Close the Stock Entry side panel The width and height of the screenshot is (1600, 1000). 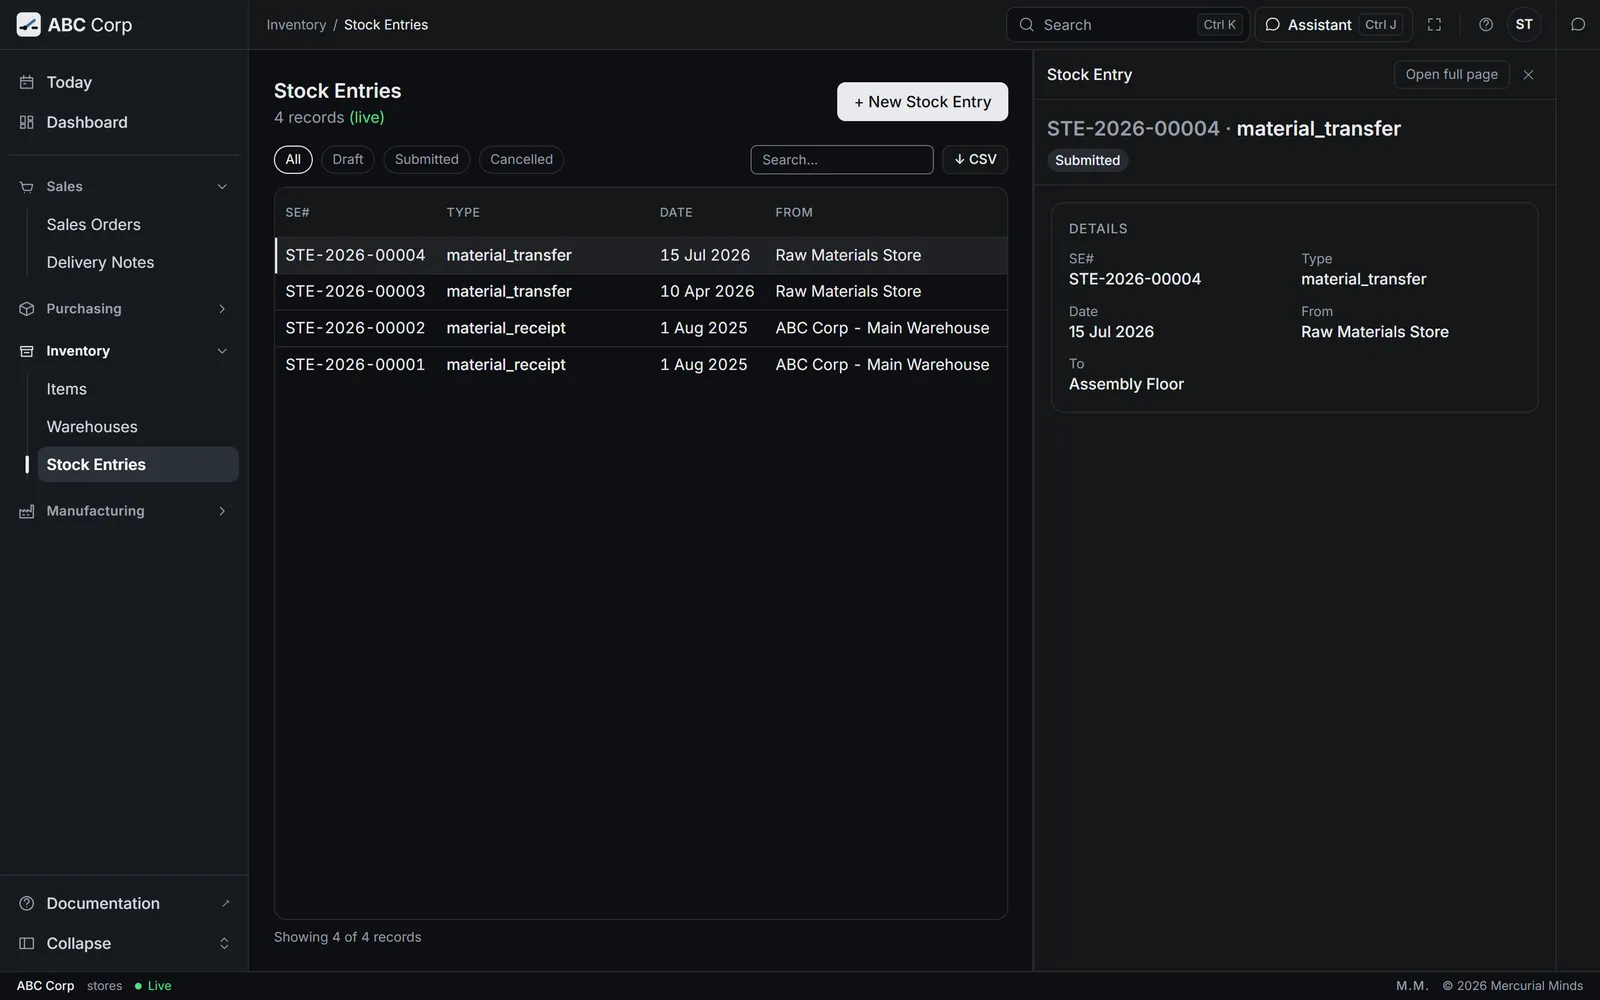1528,75
